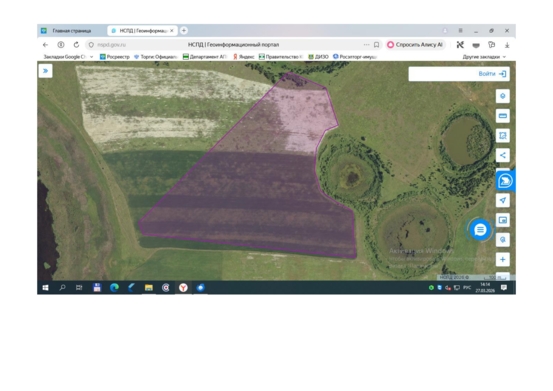The height and width of the screenshot is (391, 553).
Task: Expand the Закладки Google Chrome folder
Action: click(x=68, y=57)
